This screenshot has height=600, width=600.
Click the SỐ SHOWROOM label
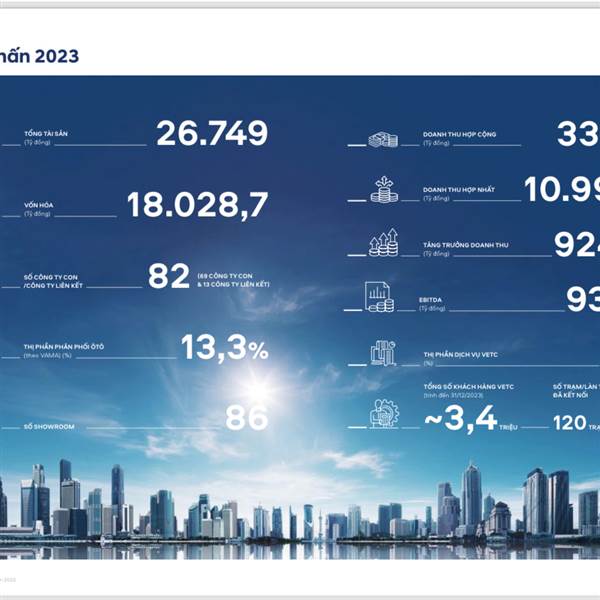coord(49,427)
